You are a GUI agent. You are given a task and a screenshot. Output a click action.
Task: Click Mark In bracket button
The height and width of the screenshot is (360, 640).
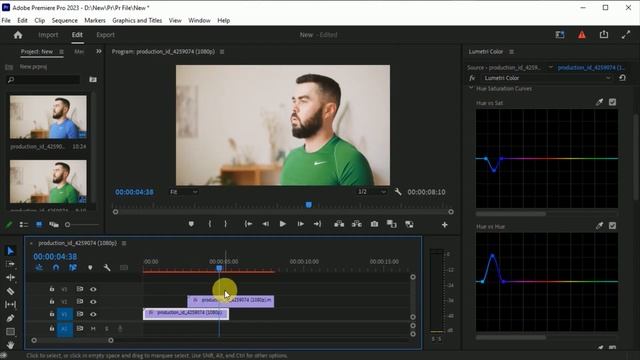[209, 224]
